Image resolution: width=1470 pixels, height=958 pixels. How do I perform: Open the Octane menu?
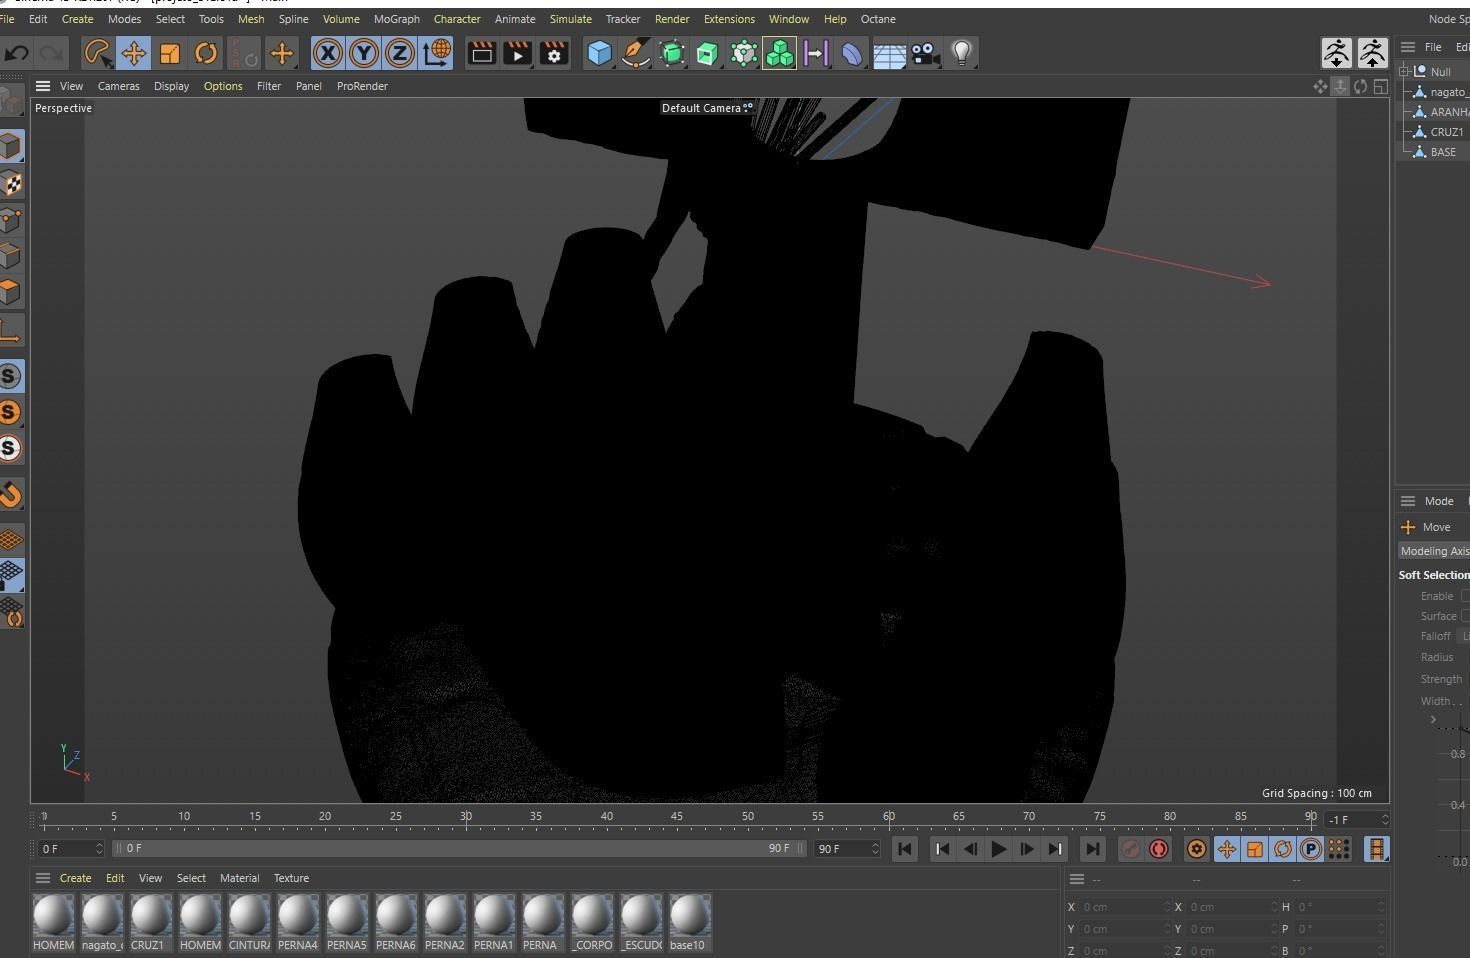point(878,19)
